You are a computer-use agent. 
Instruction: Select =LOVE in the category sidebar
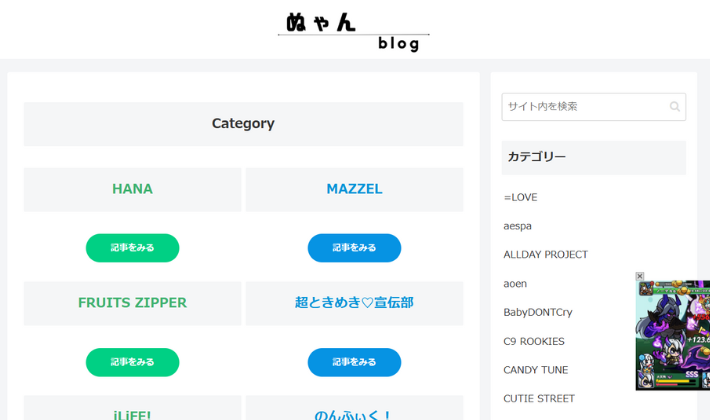click(521, 197)
